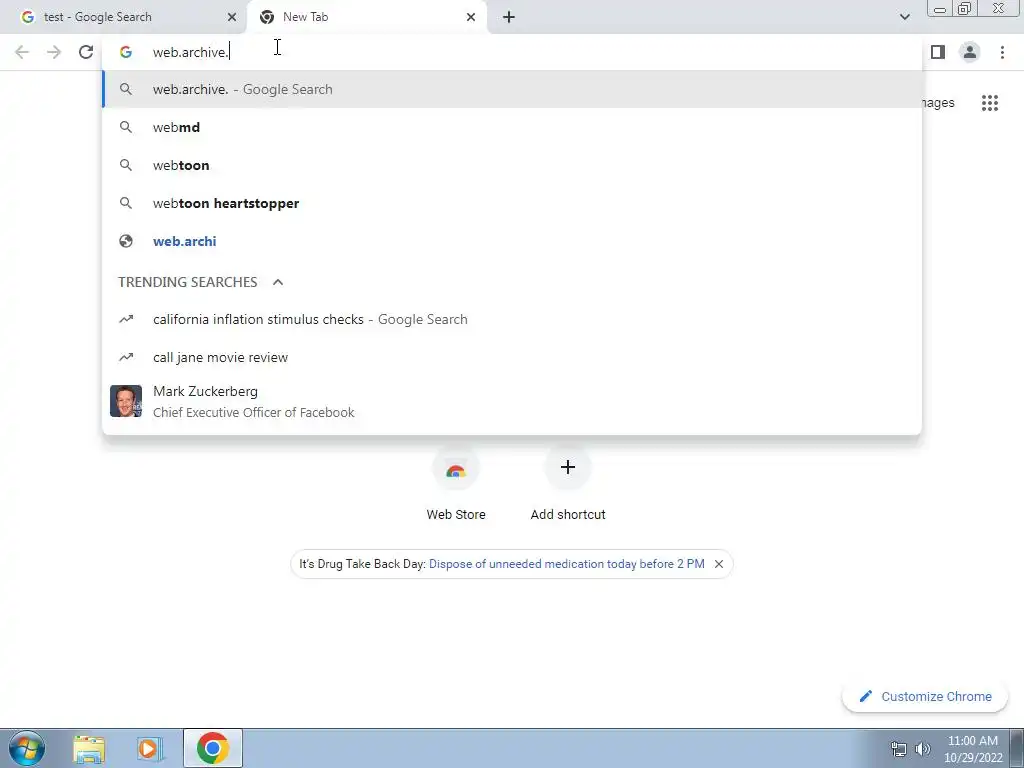
Task: Select california inflation stimulus checks trend
Action: click(512, 319)
